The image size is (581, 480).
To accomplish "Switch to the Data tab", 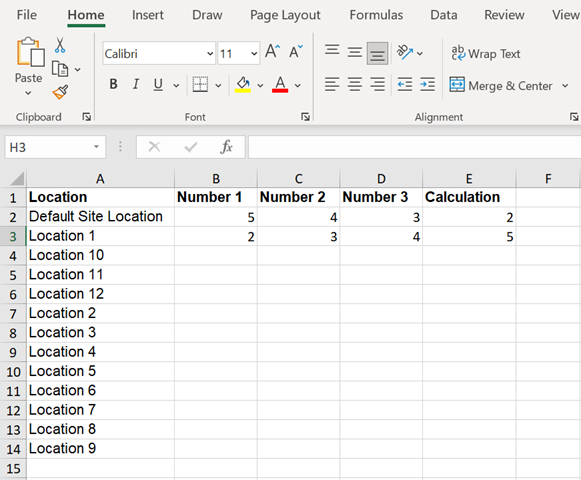I will click(x=444, y=15).
